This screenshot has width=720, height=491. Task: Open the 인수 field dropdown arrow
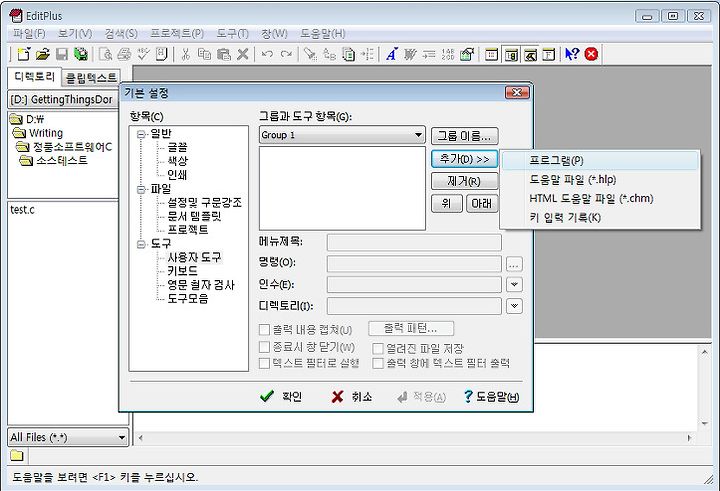(x=514, y=284)
